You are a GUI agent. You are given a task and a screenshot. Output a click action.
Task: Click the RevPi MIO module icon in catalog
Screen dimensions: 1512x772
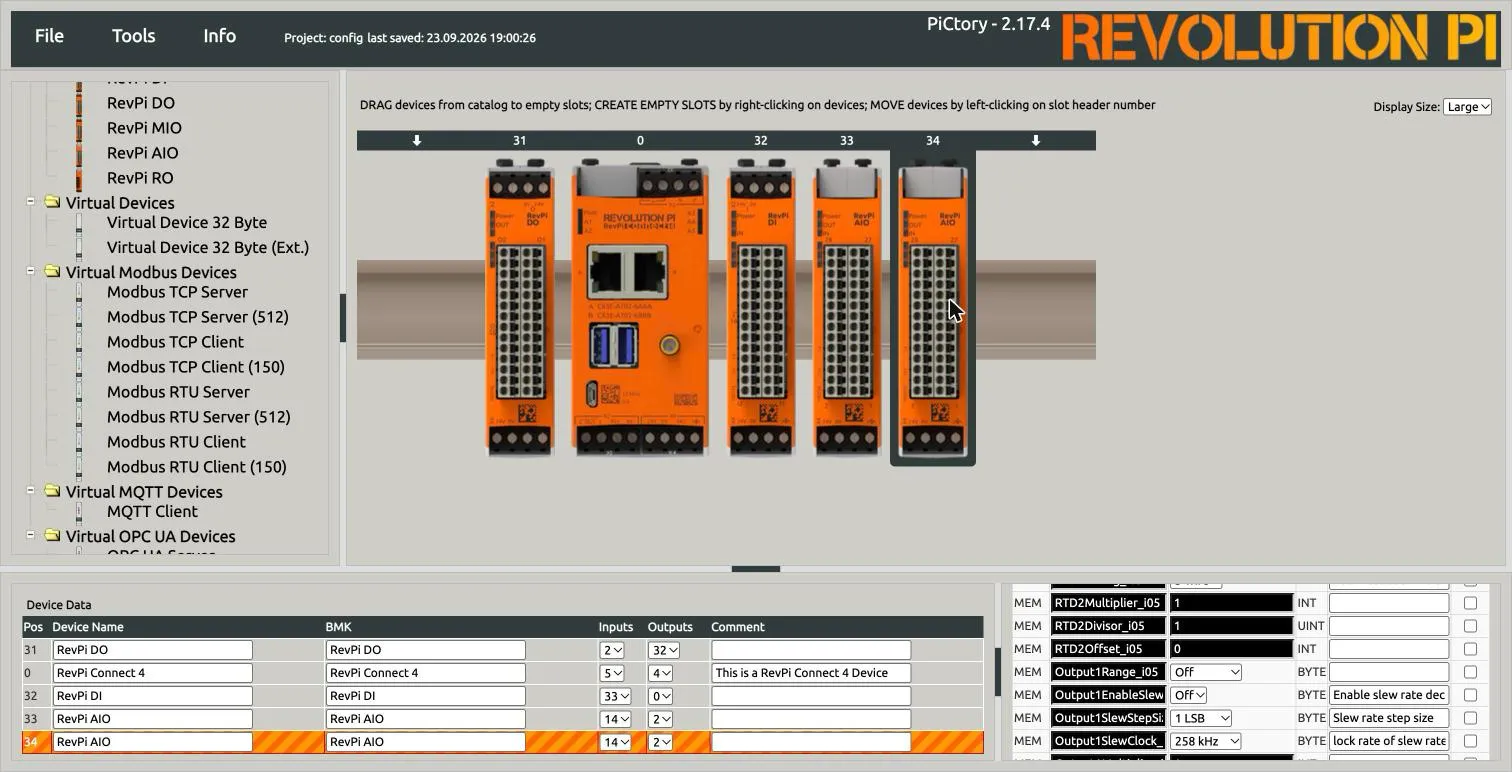tap(79, 128)
